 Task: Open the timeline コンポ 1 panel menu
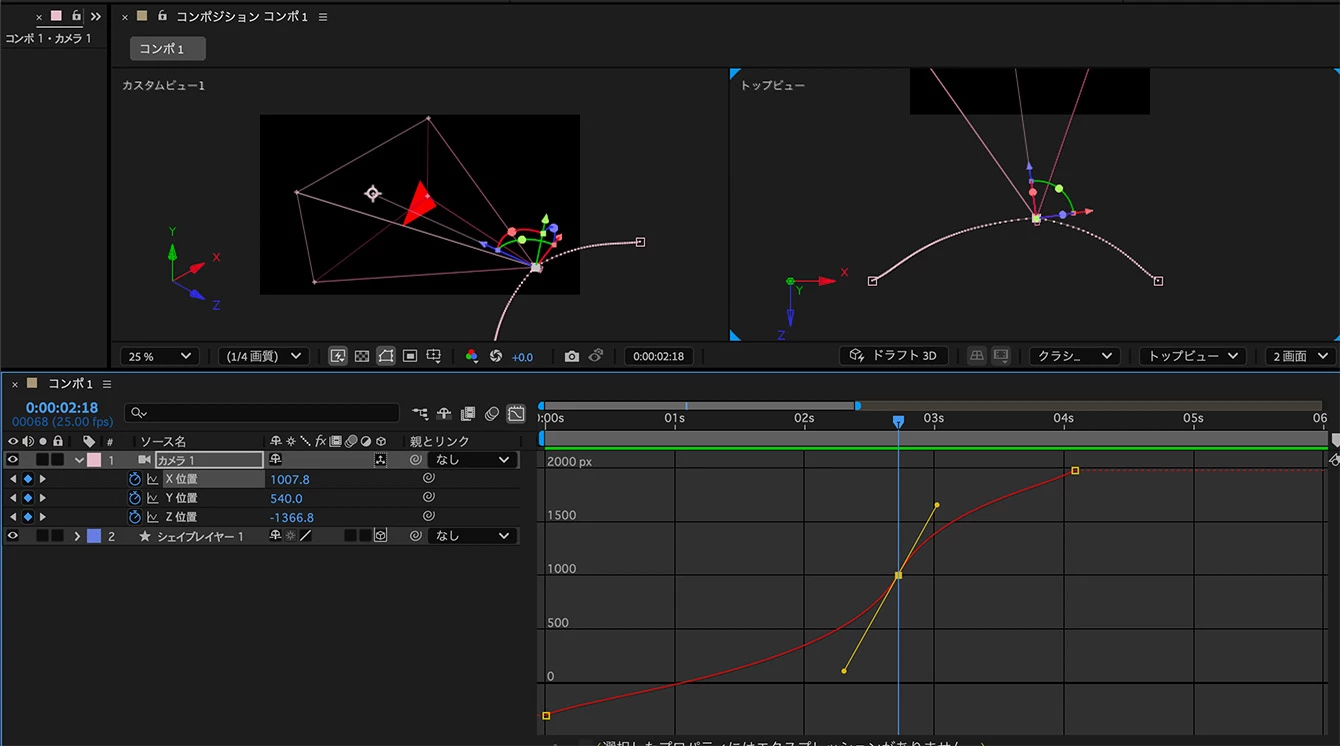tap(106, 384)
